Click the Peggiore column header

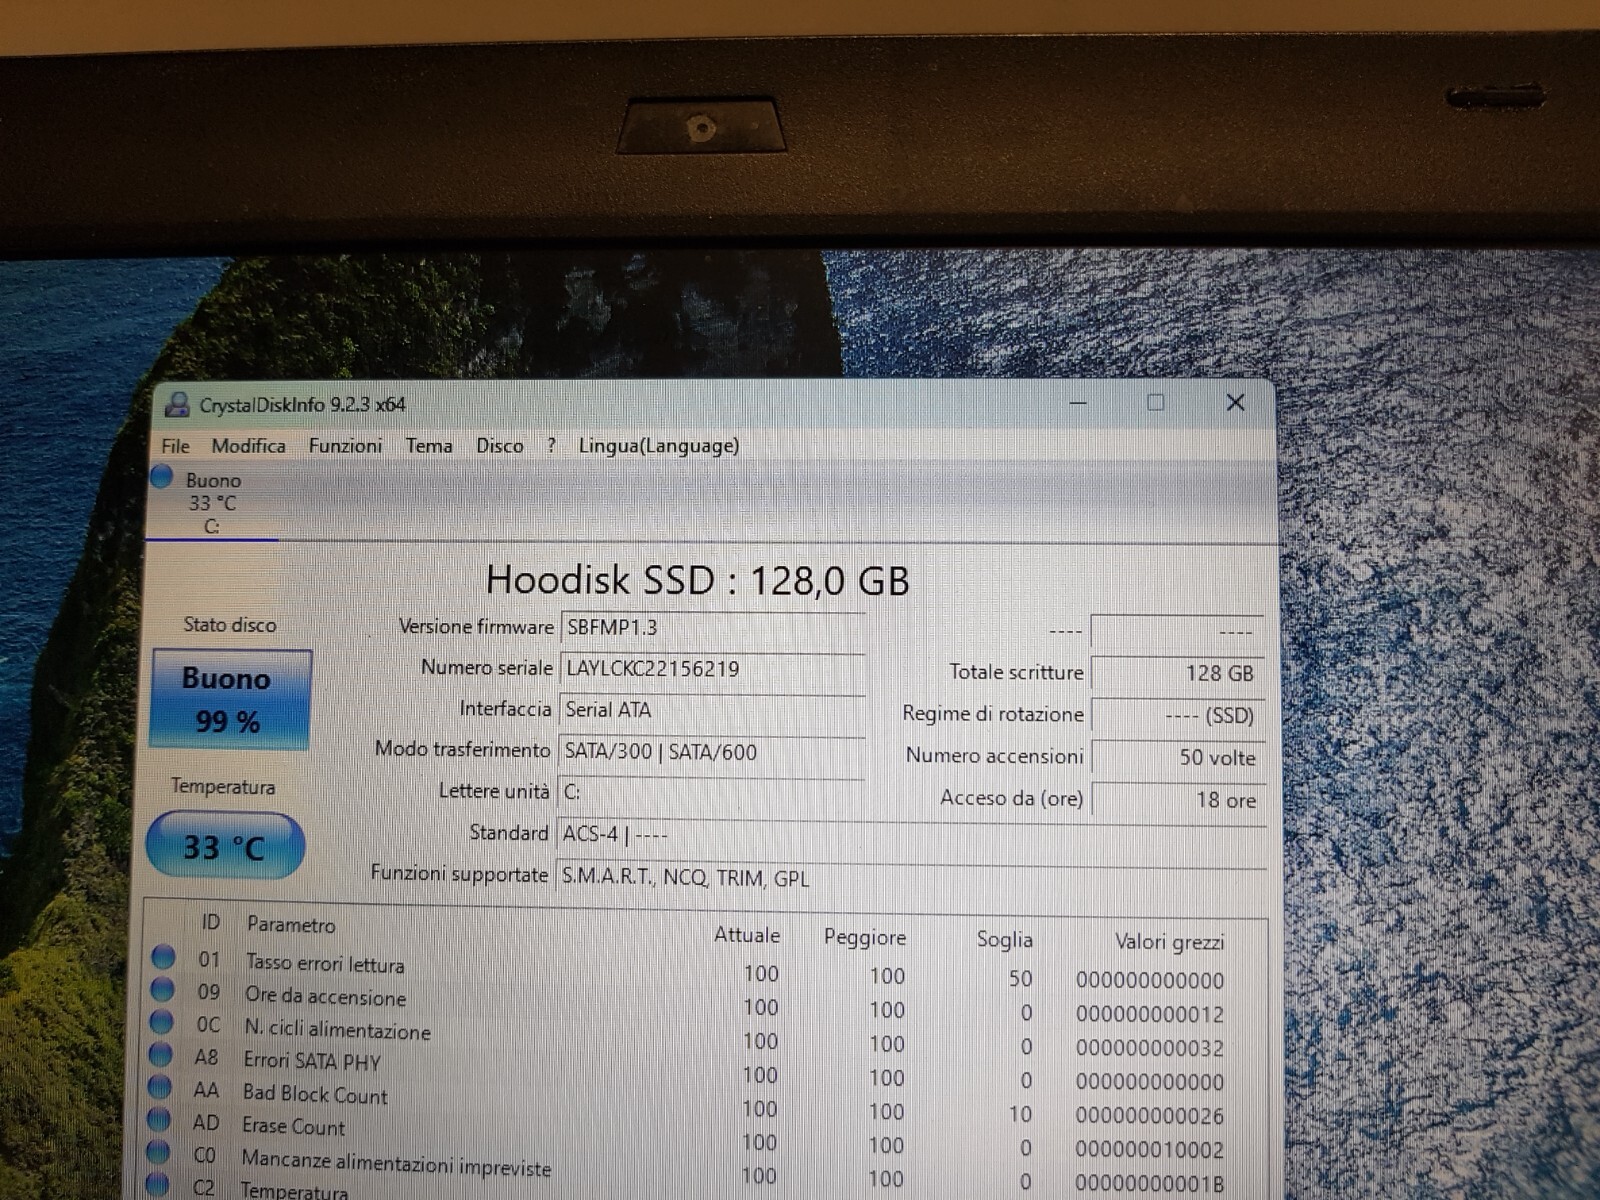point(865,937)
